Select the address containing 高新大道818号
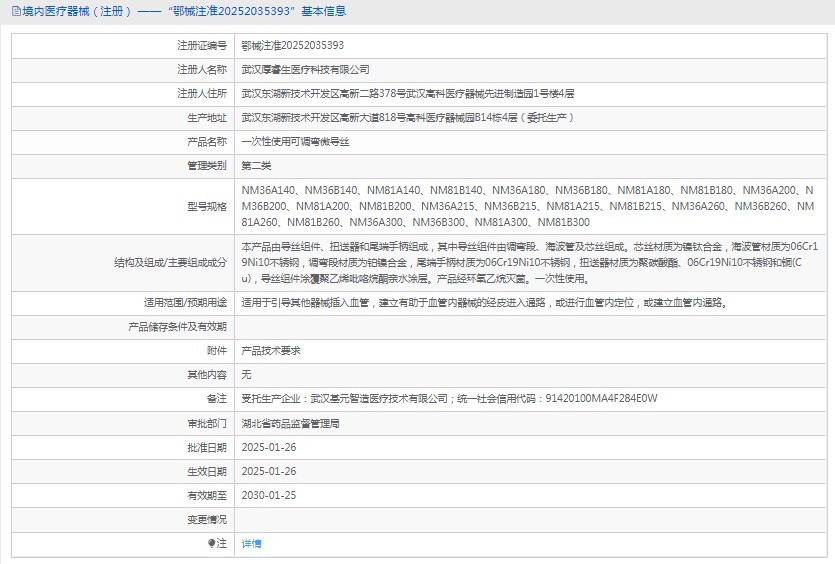835x564 pixels. [x=408, y=118]
